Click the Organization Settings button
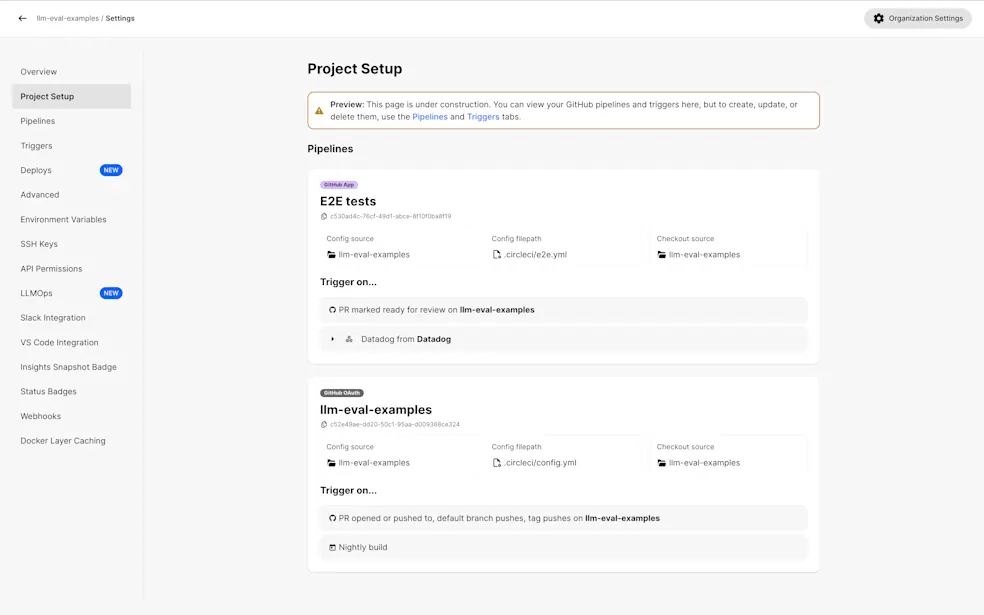 pyautogui.click(x=917, y=18)
